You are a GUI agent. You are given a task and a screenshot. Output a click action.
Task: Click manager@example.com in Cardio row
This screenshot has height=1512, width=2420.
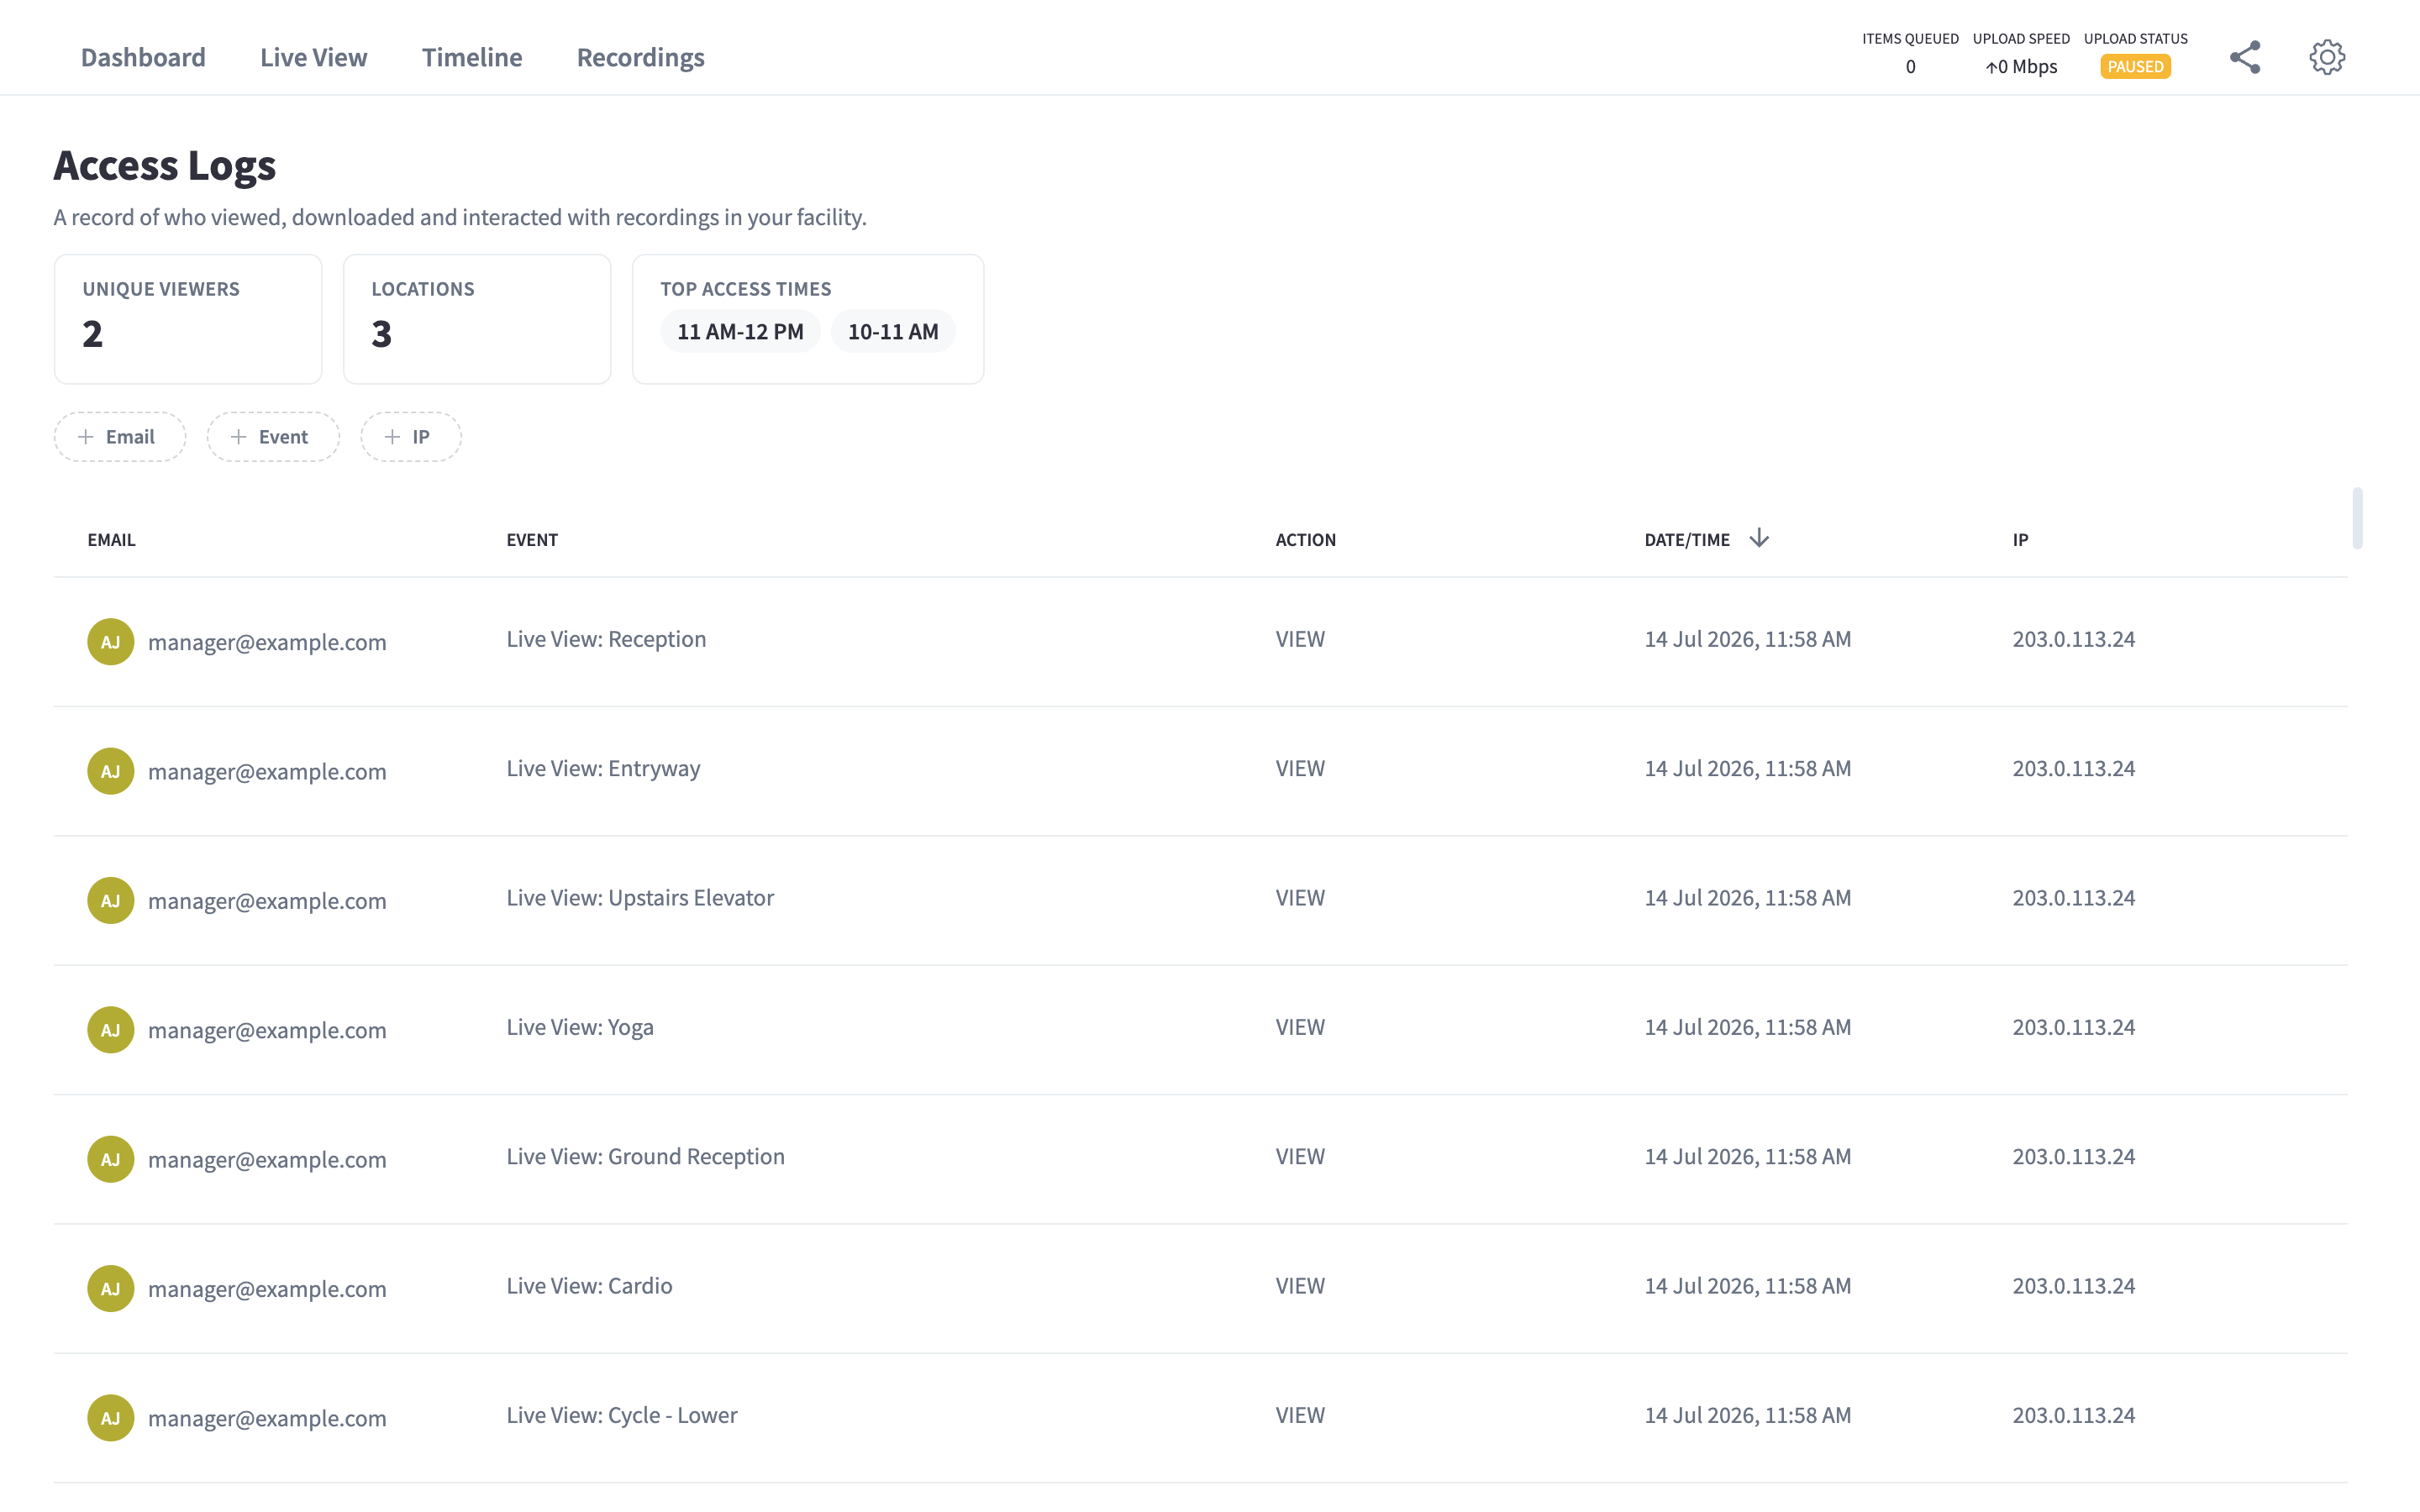tap(267, 1289)
